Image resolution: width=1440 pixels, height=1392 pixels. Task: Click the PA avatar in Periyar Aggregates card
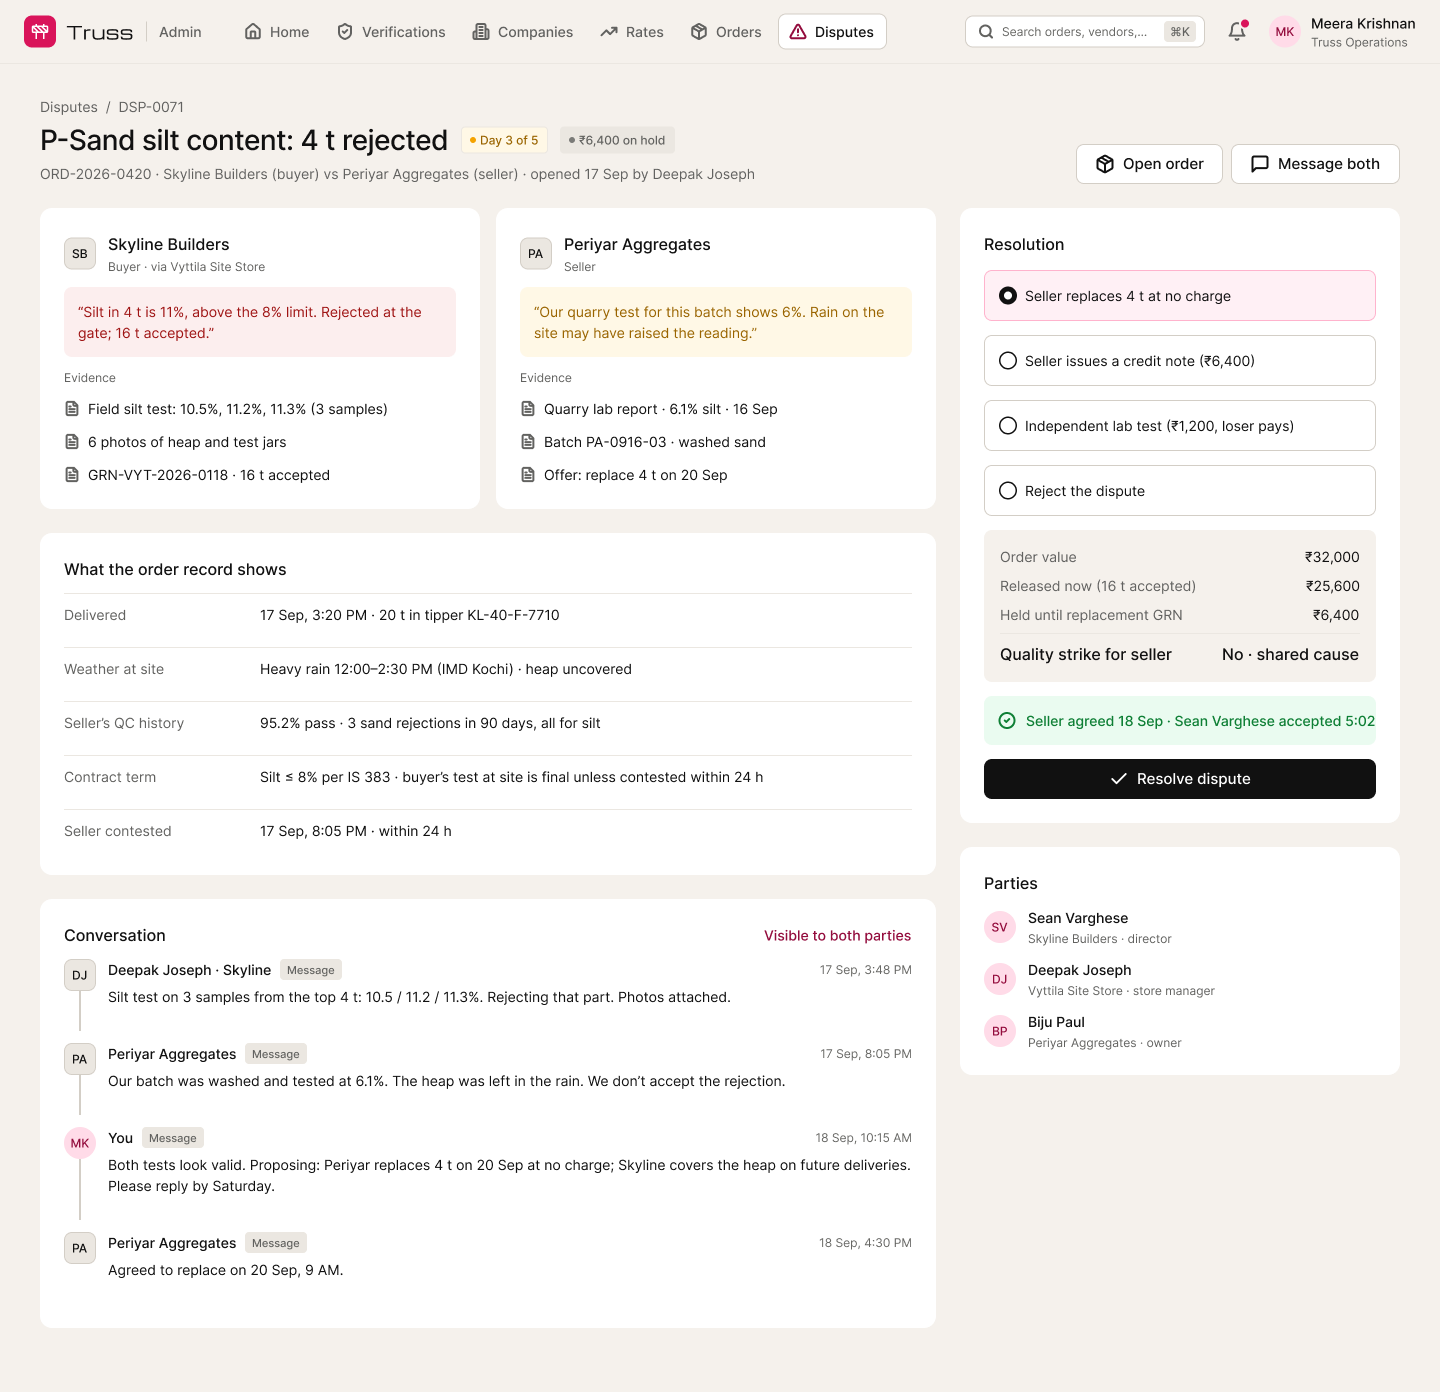coord(536,254)
